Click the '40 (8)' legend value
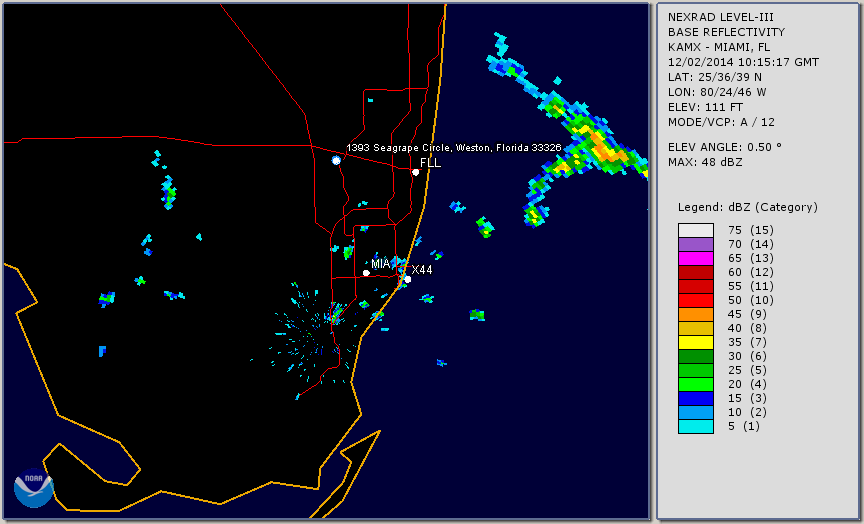Screen dimensions: 864x524 (747, 328)
